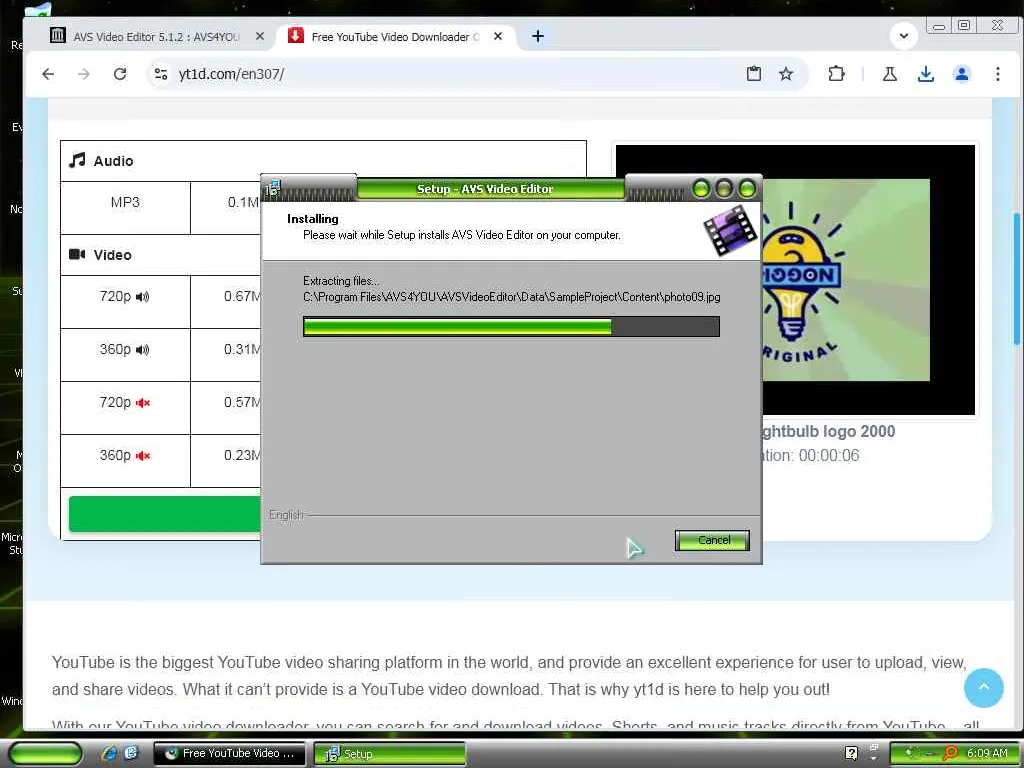This screenshot has width=1024, height=768.
Task: Bookmark this page with the star
Action: pyautogui.click(x=786, y=74)
